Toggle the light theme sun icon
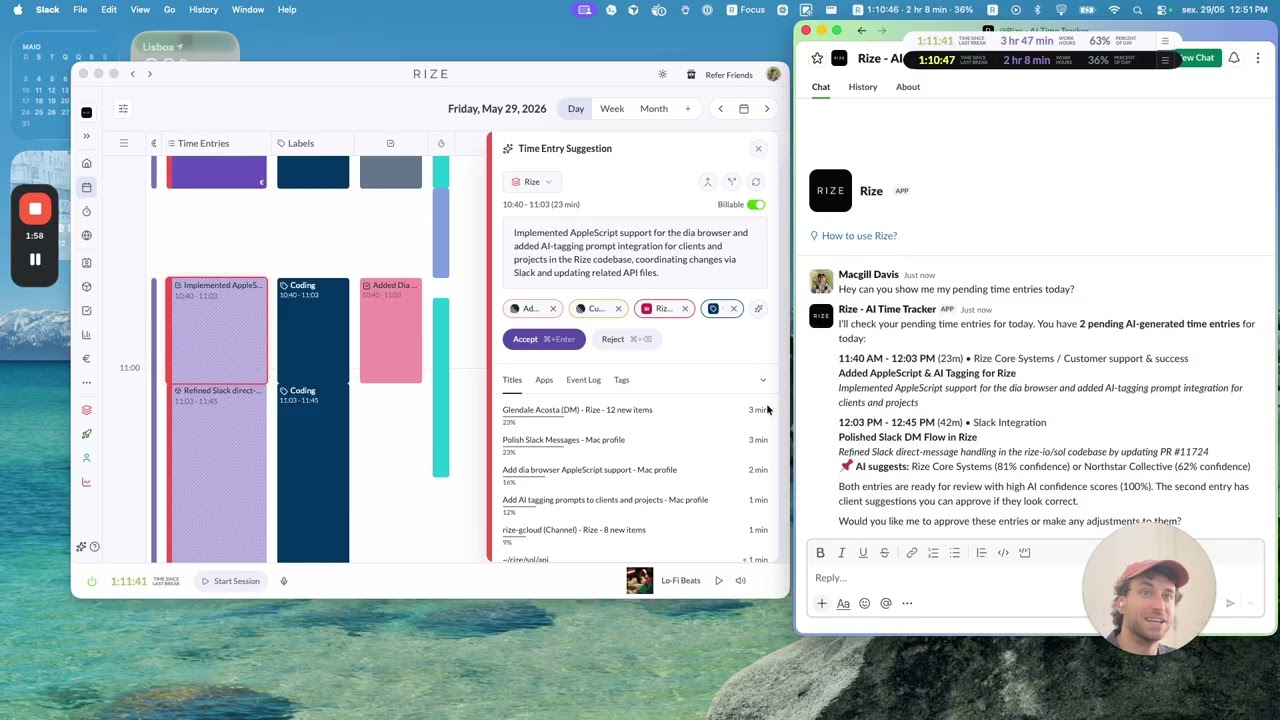The height and width of the screenshot is (720, 1280). (662, 75)
